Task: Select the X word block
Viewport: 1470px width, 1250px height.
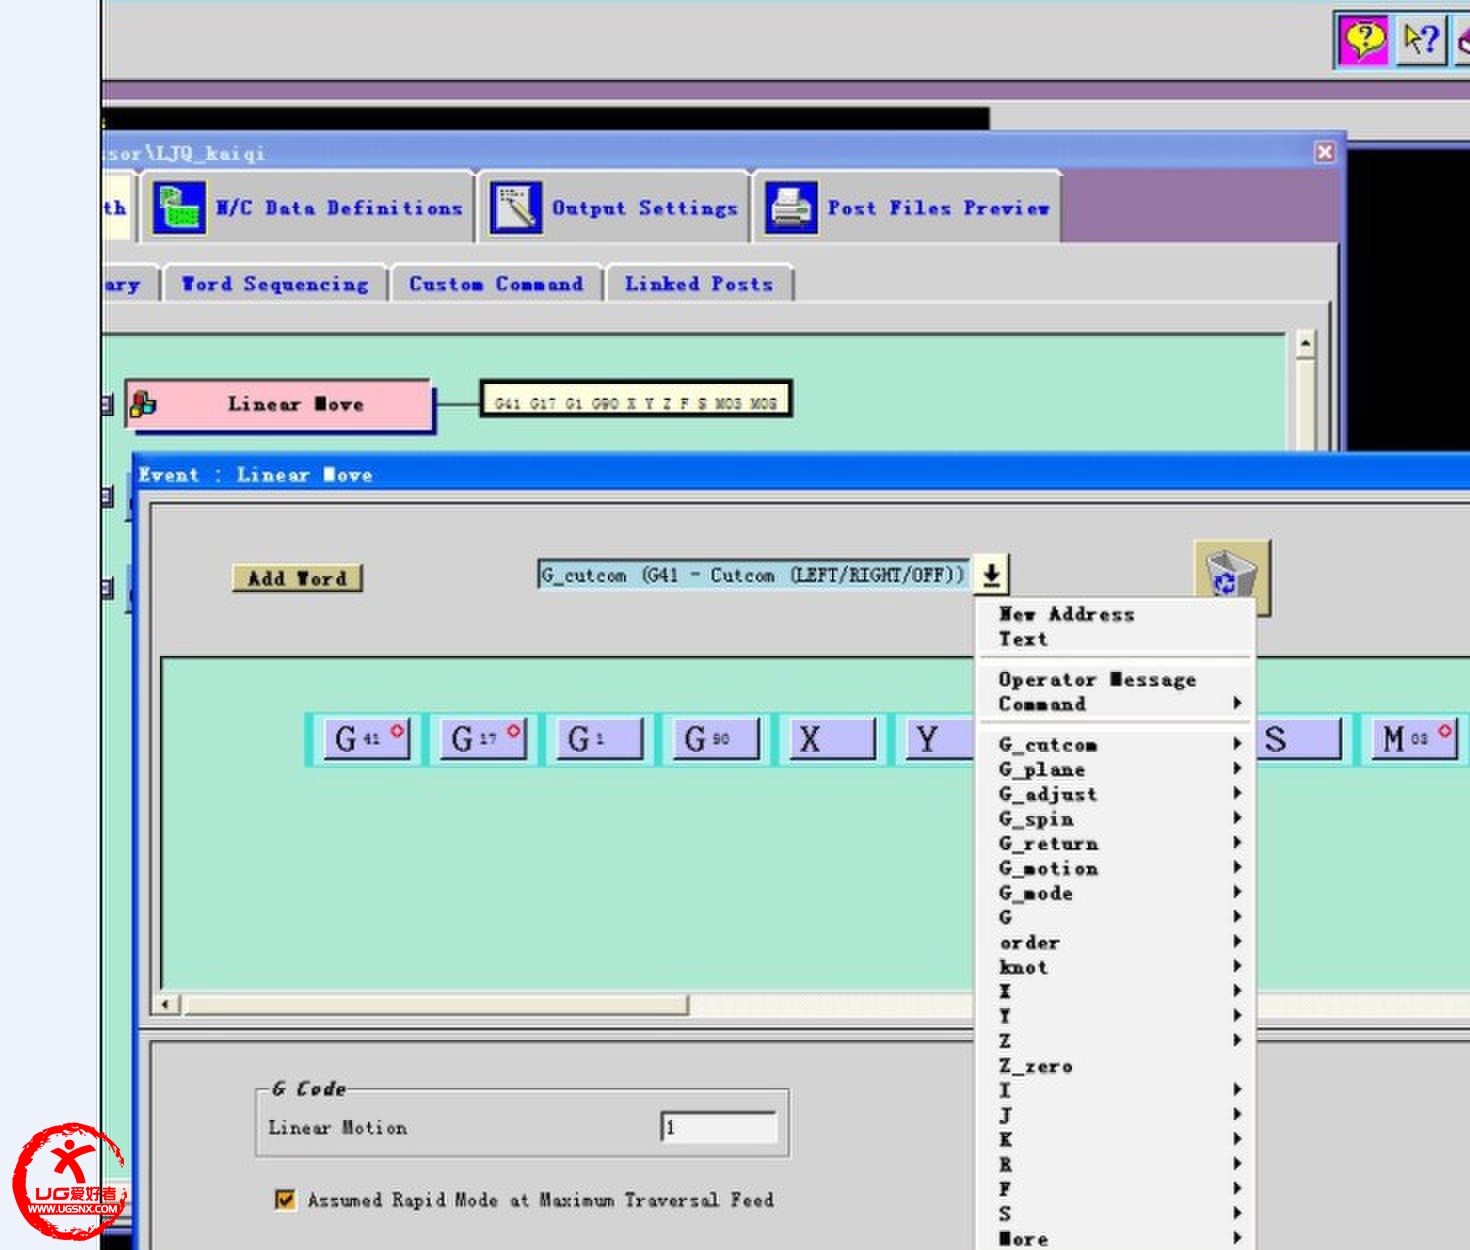Action: click(x=832, y=739)
